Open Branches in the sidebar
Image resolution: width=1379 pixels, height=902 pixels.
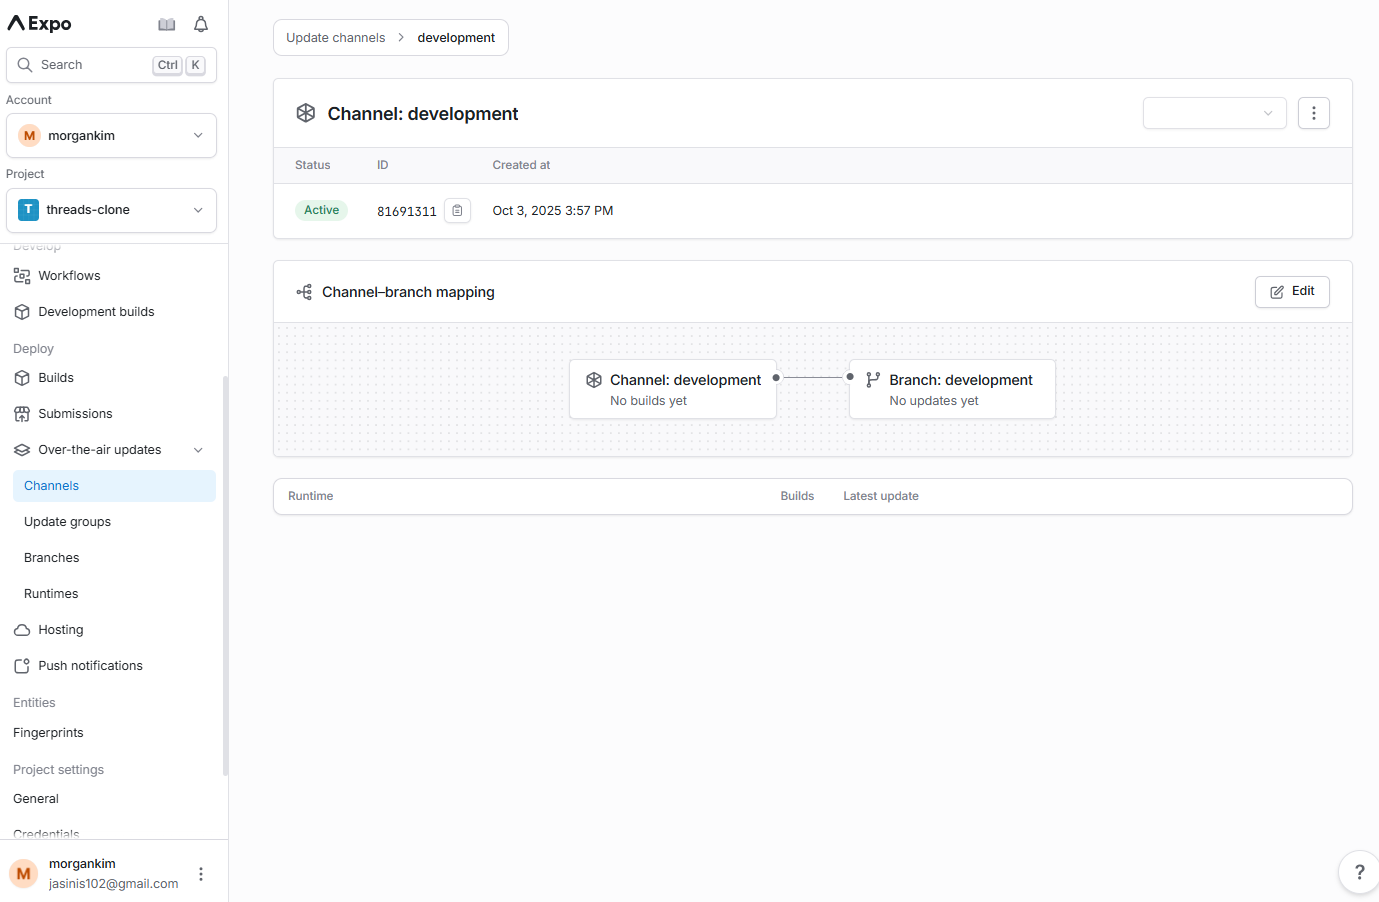[51, 558]
